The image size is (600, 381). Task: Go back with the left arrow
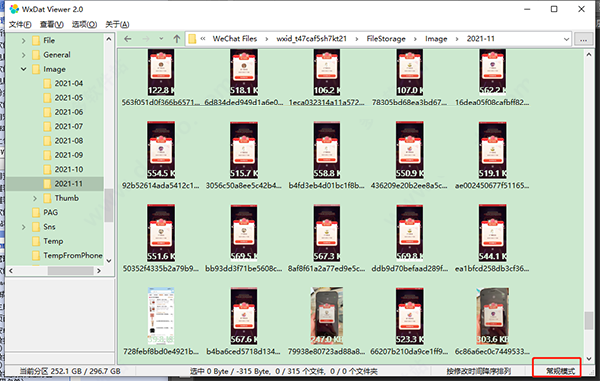(128, 39)
